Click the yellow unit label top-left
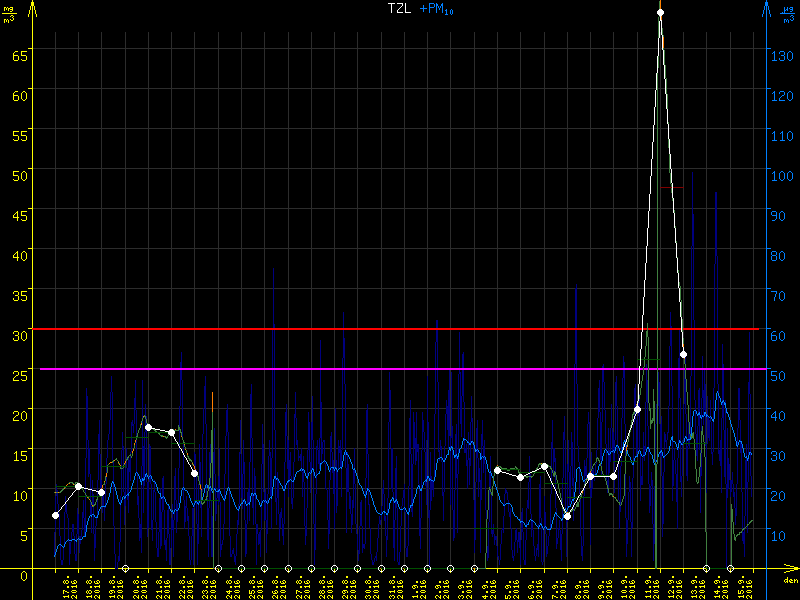This screenshot has height=600, width=800. (x=10, y=13)
